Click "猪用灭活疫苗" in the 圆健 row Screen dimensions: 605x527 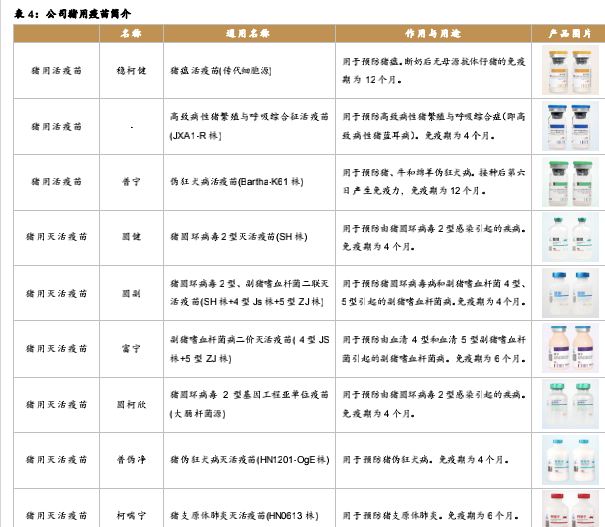point(56,236)
